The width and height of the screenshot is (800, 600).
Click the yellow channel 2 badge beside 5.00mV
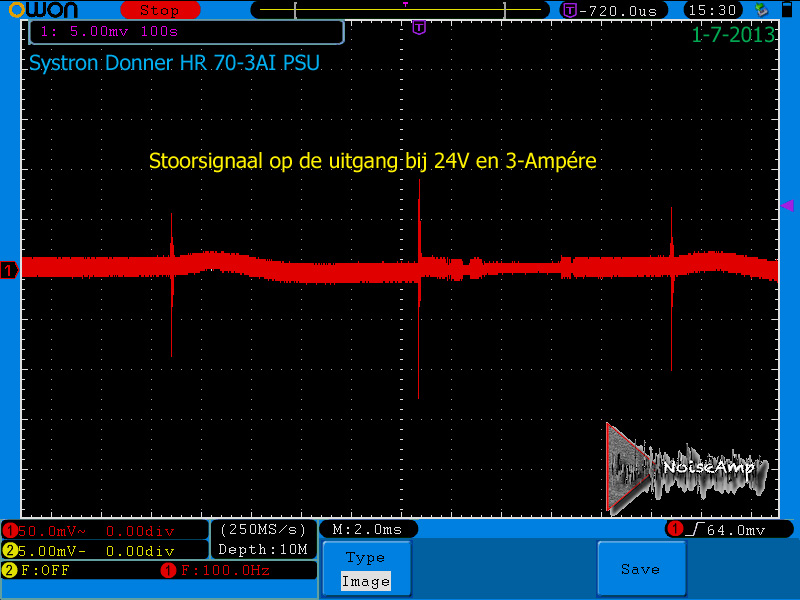pyautogui.click(x=9, y=551)
